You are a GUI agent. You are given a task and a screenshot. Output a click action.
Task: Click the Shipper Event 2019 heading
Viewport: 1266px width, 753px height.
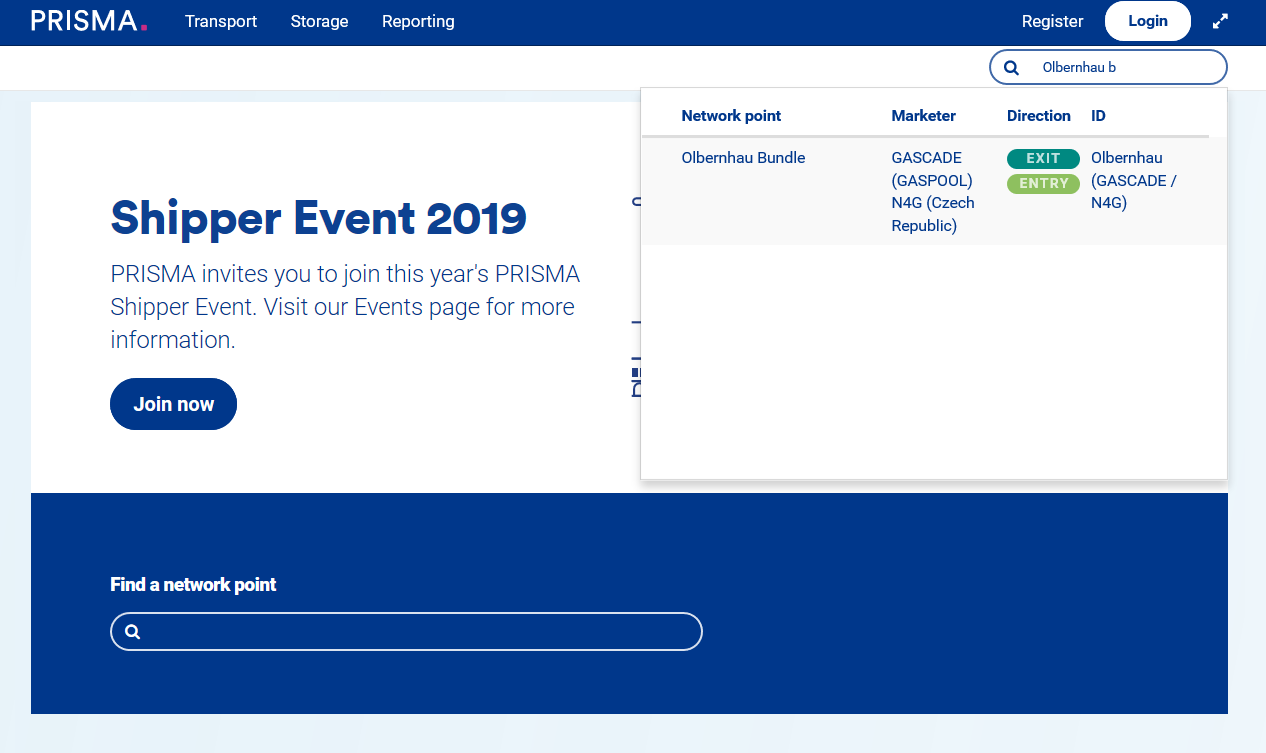[x=318, y=218]
